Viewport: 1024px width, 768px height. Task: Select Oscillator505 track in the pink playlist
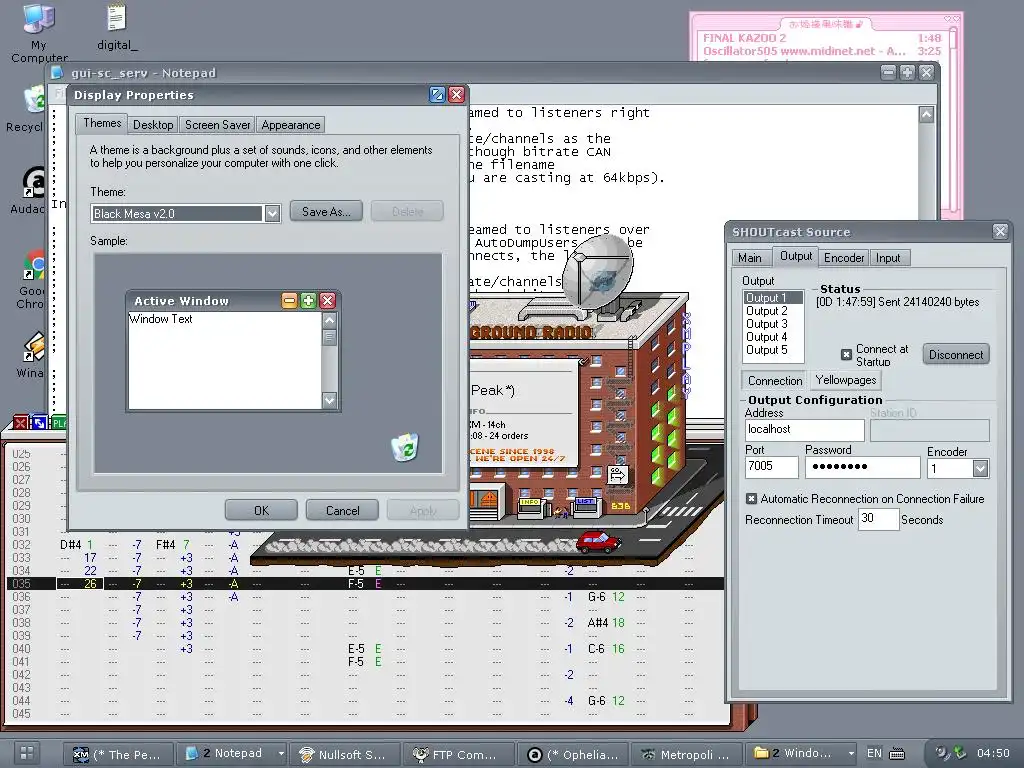(822, 51)
